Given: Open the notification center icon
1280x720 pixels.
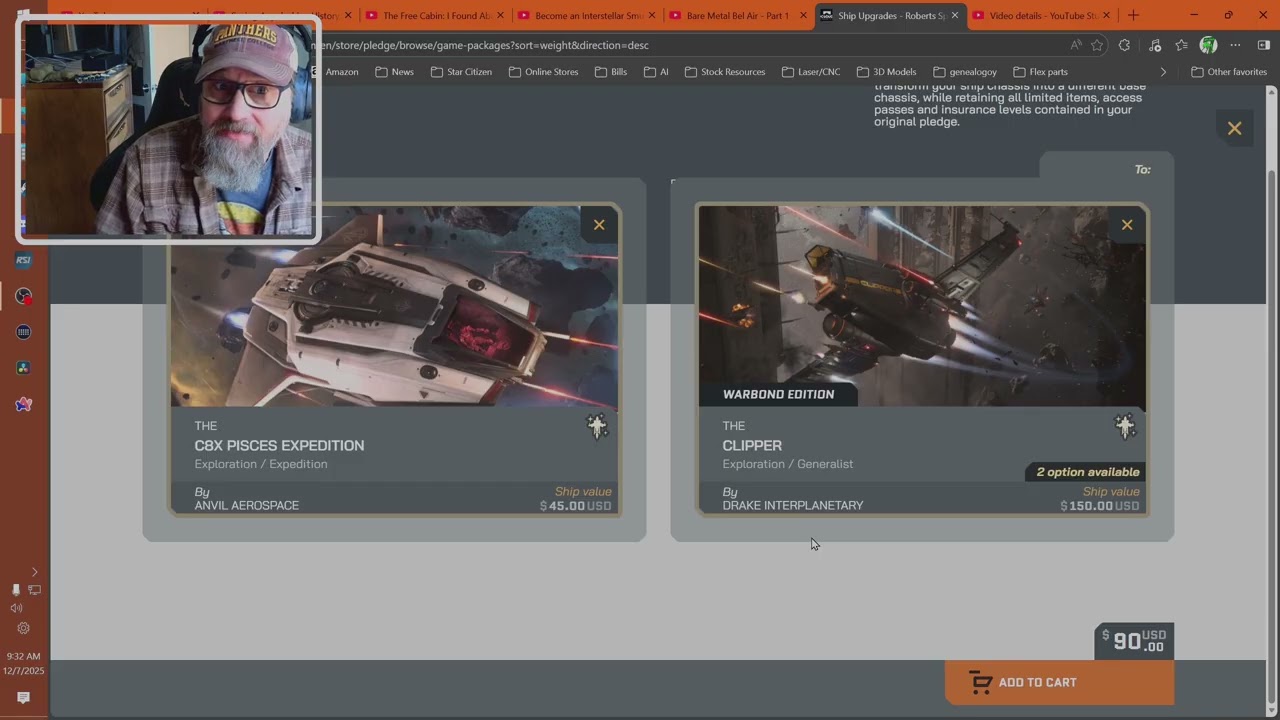Looking at the screenshot, I should click(x=23, y=698).
